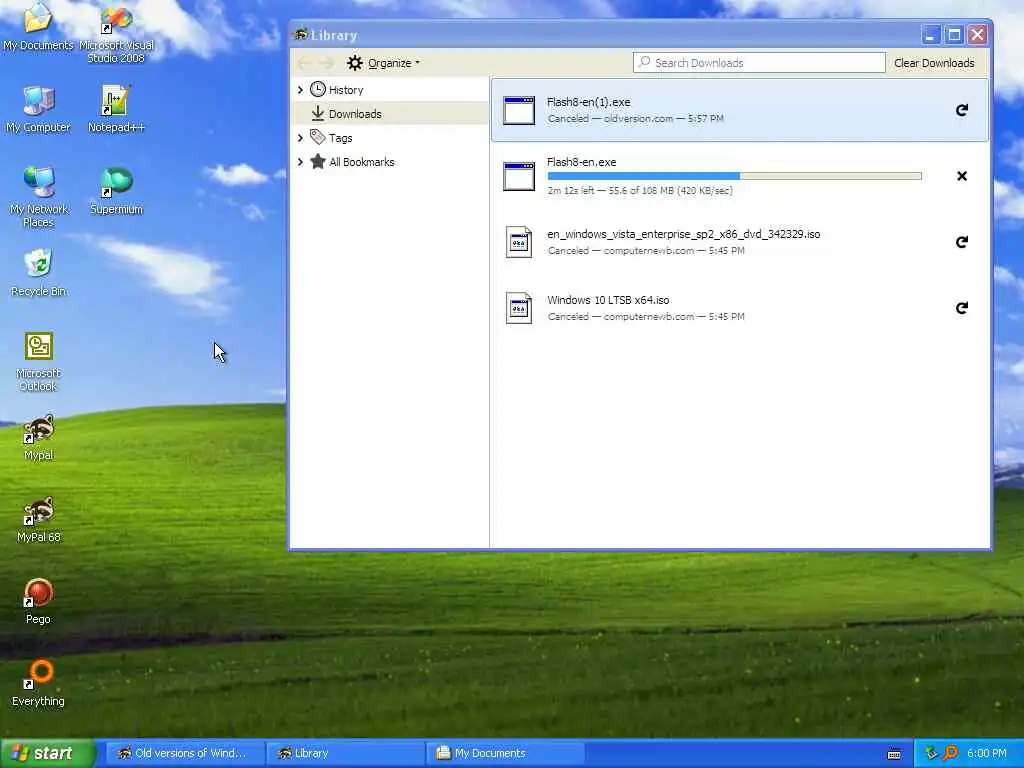Click the Flash8-en.exe file name
The height and width of the screenshot is (768, 1024).
coord(581,162)
